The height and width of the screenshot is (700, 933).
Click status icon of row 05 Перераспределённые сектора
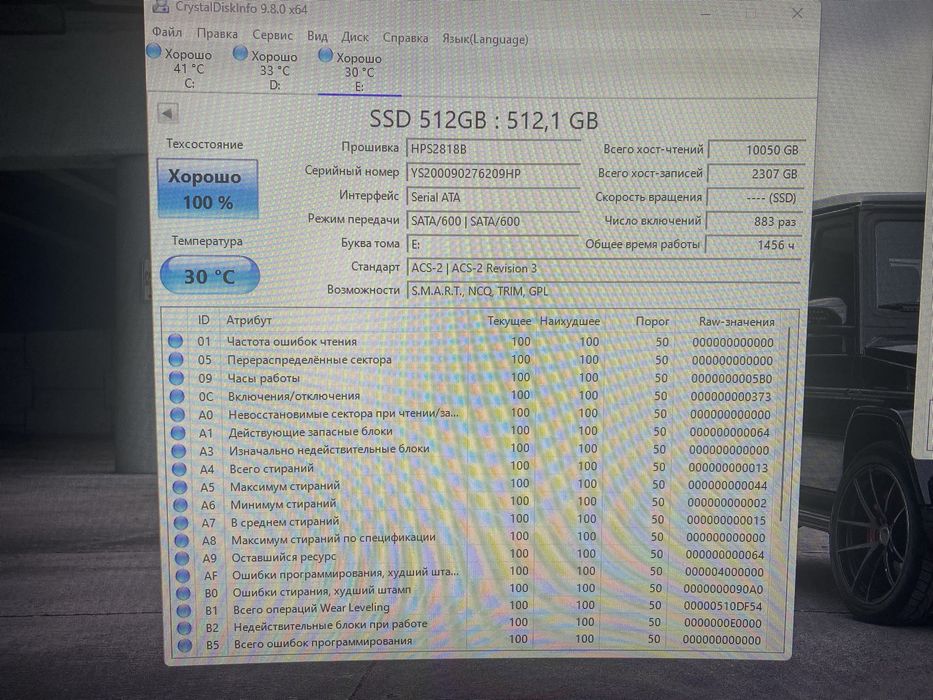coord(176,359)
